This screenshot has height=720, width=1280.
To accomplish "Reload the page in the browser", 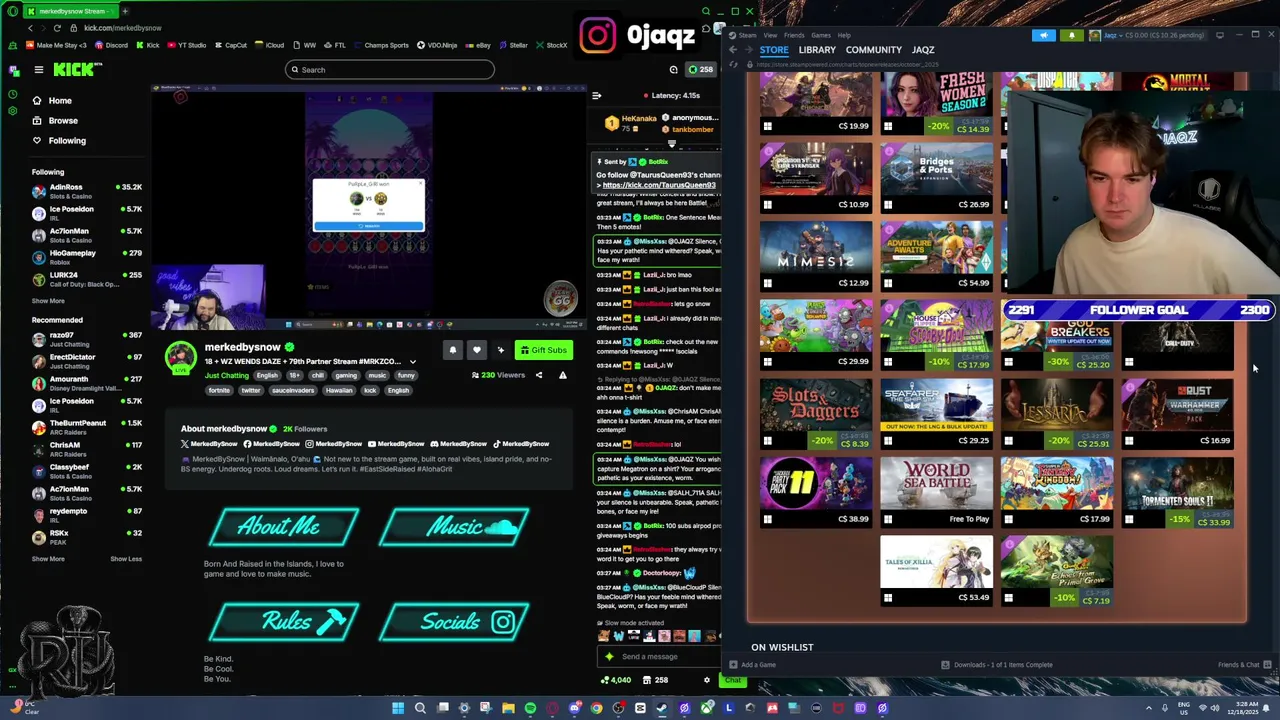I will coord(57,28).
